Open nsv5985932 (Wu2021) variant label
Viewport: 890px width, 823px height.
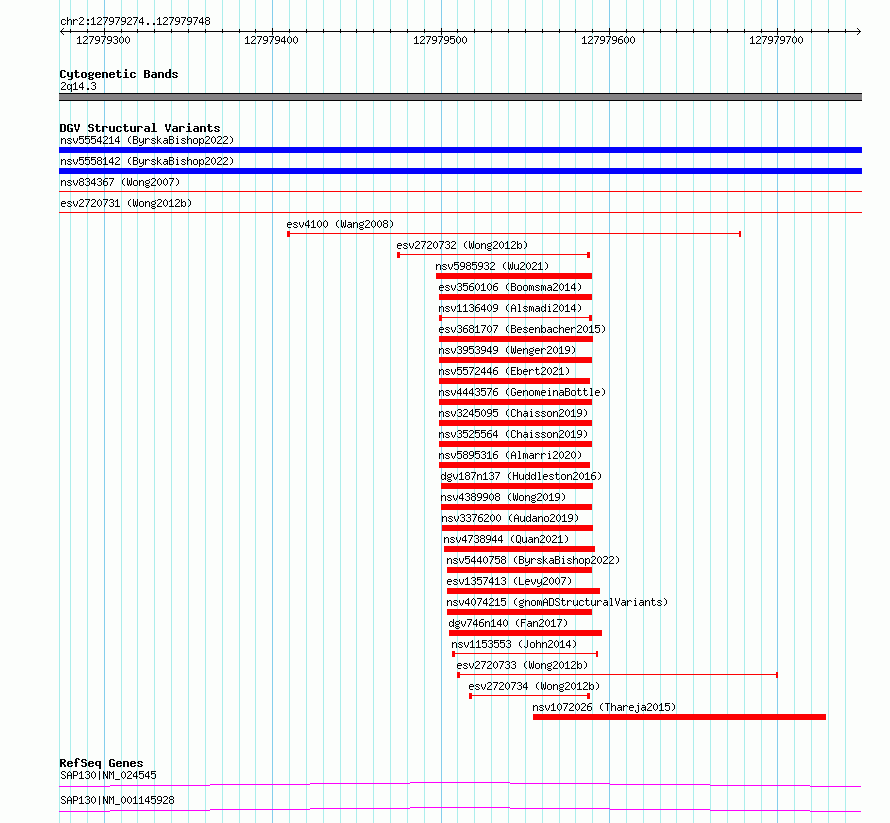492,266
